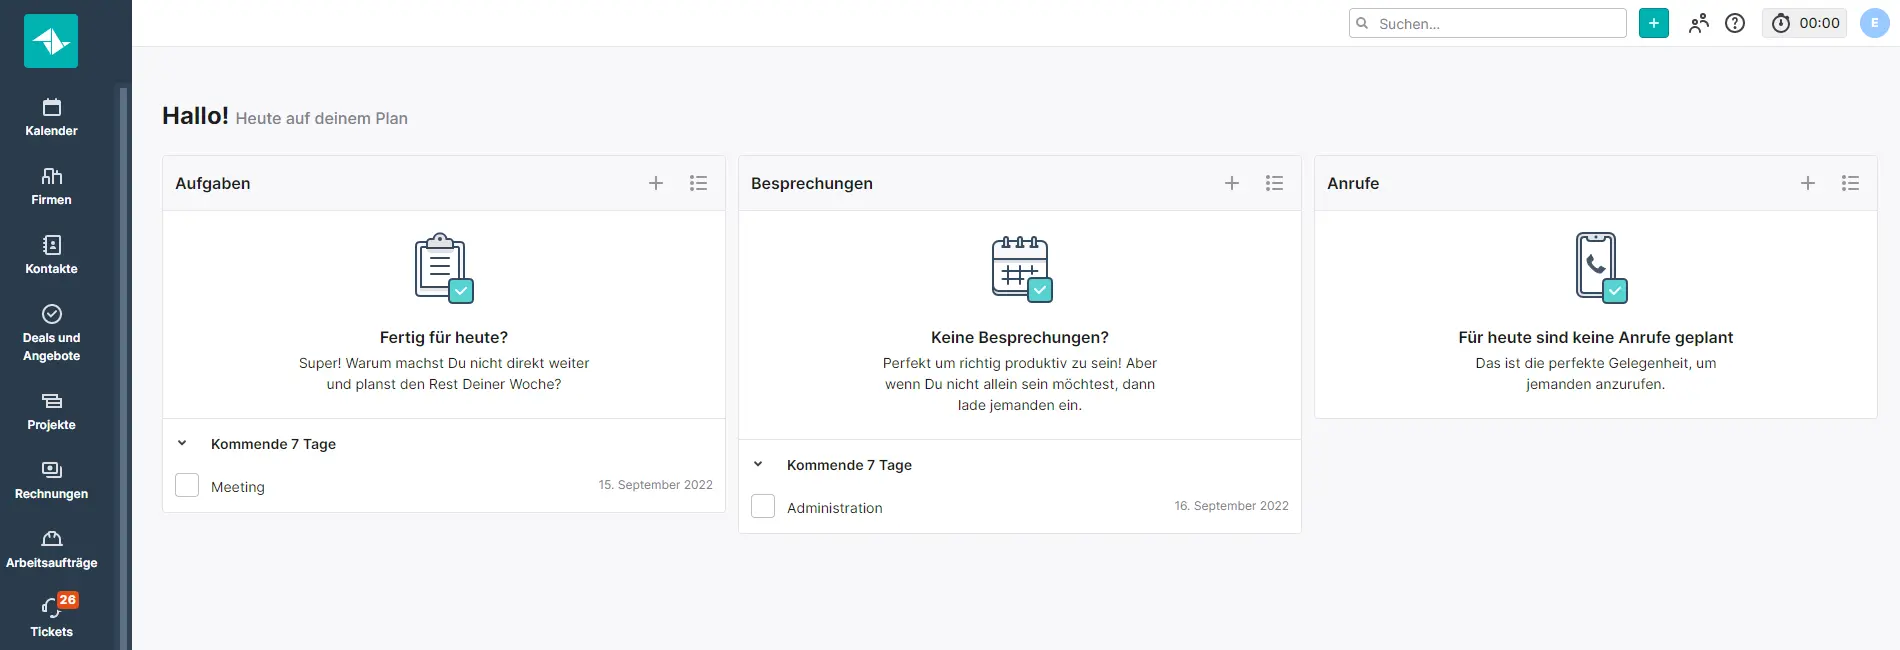1900x650 pixels.
Task: Click the clipboard illustration in Aufgaben
Action: tap(444, 268)
